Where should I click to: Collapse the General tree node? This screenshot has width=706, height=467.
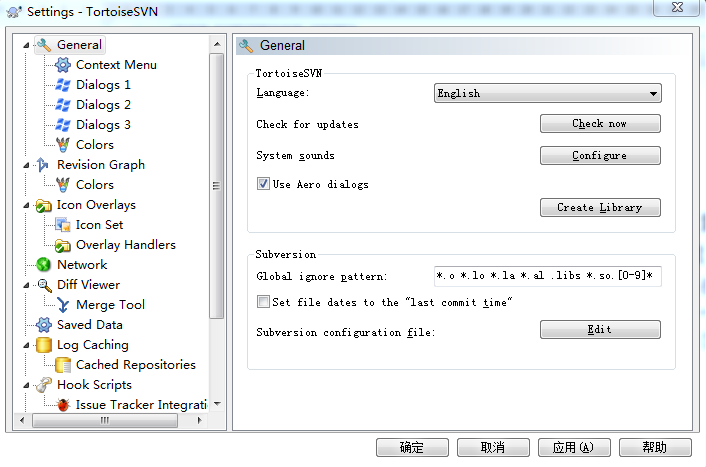26,45
